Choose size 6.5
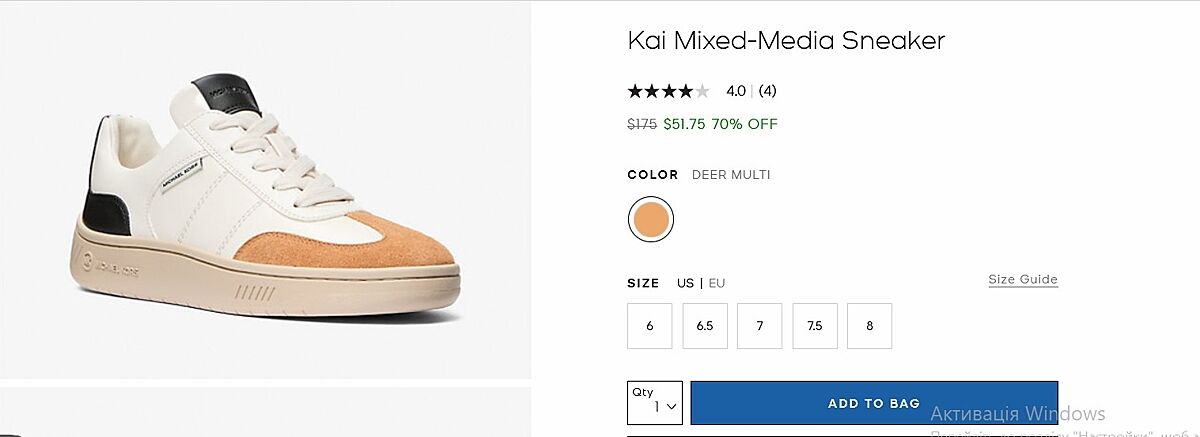1200x437 pixels. [x=705, y=326]
